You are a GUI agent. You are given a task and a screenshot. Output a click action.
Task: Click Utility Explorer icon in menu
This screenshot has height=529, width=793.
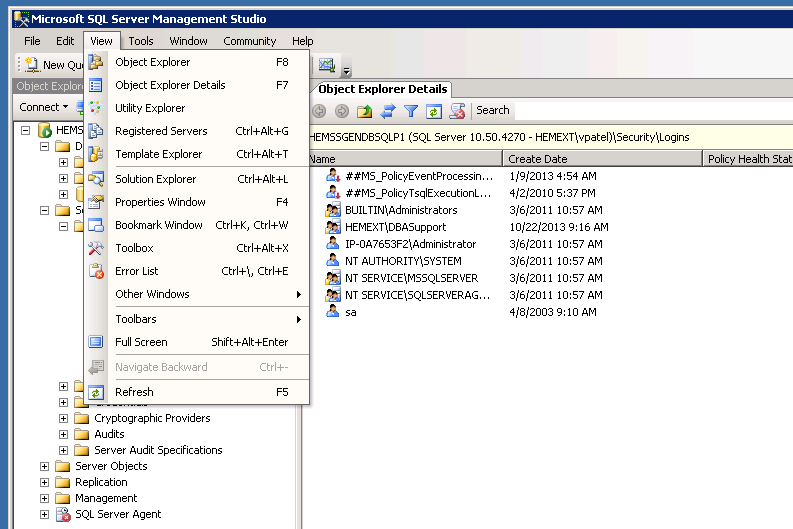point(96,108)
